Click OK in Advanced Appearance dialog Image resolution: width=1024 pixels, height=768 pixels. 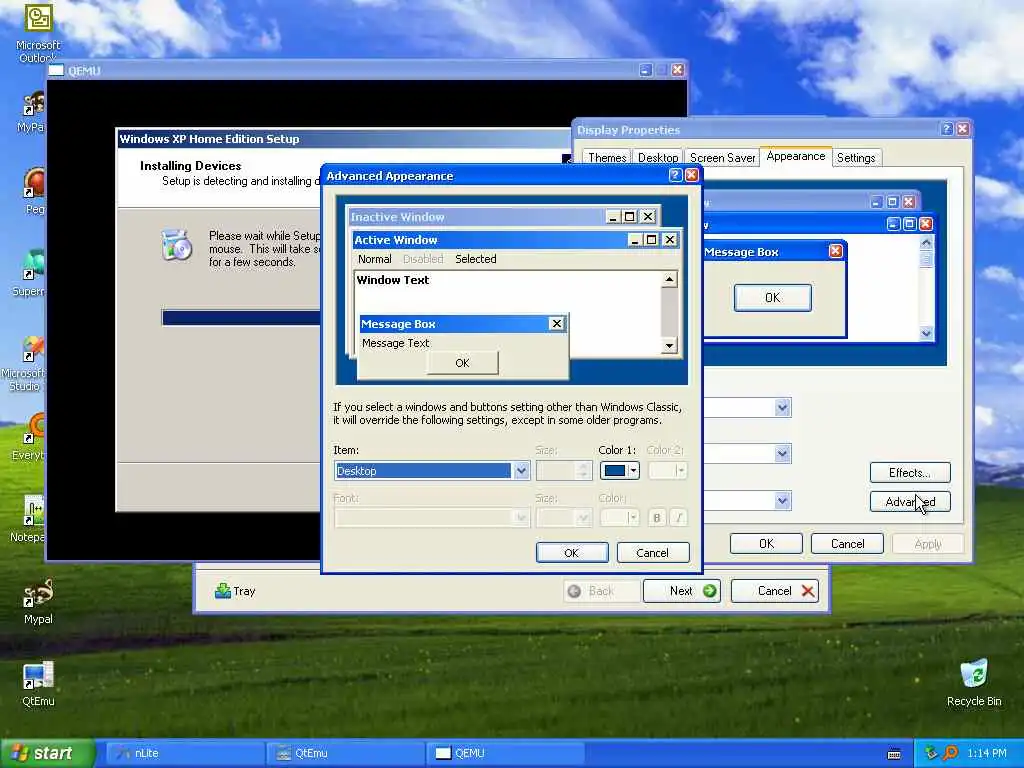(571, 552)
